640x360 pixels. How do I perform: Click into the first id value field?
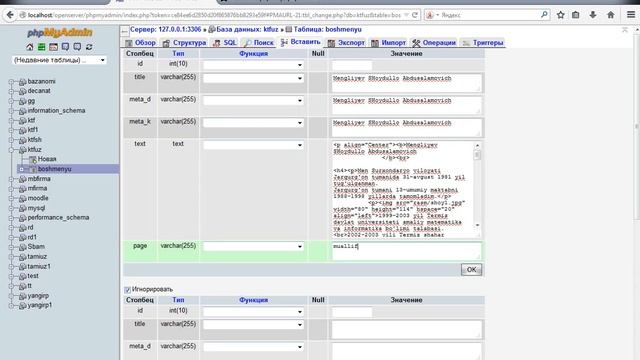(x=352, y=65)
